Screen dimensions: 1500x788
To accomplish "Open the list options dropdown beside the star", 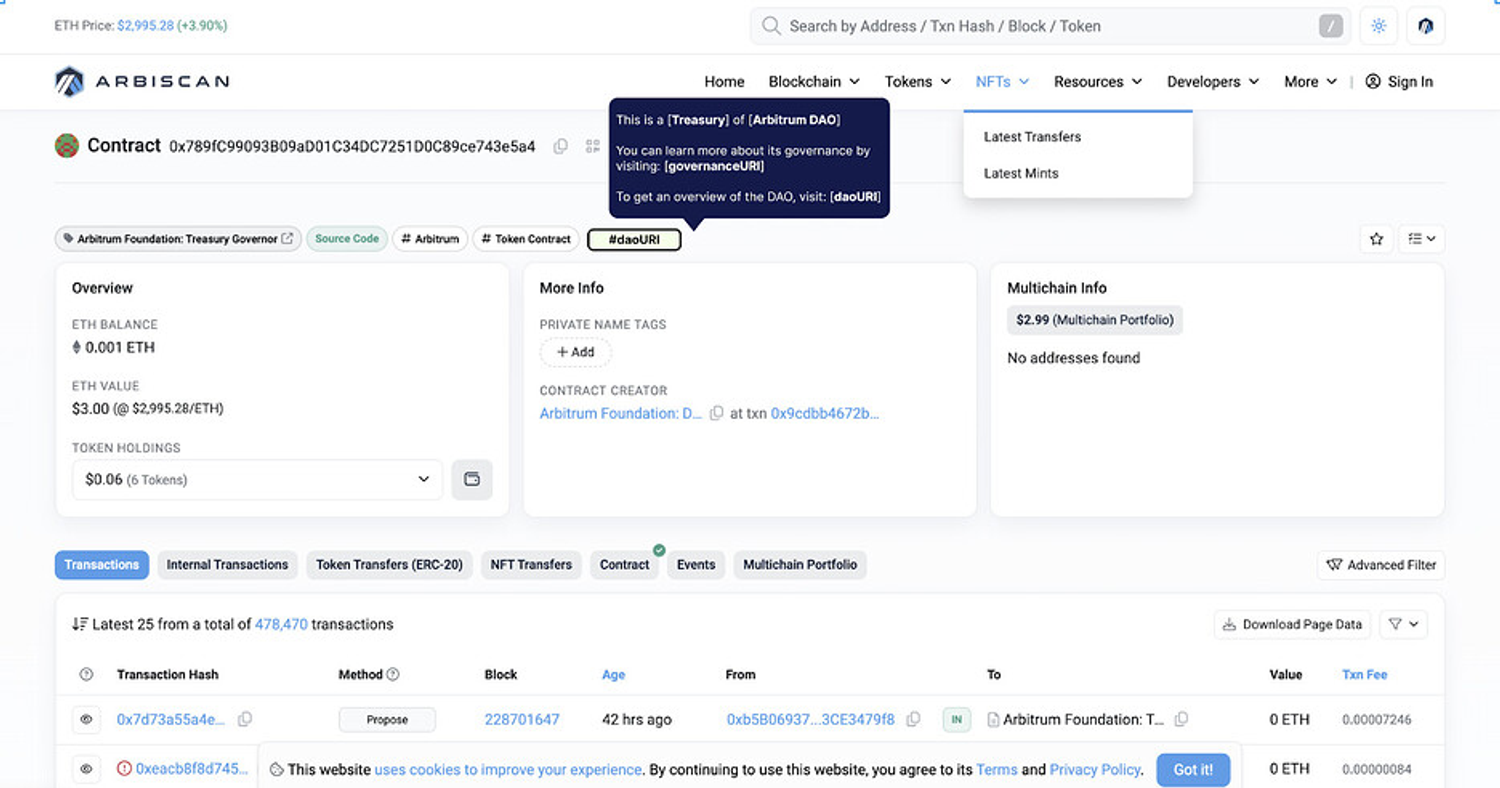I will click(1421, 239).
